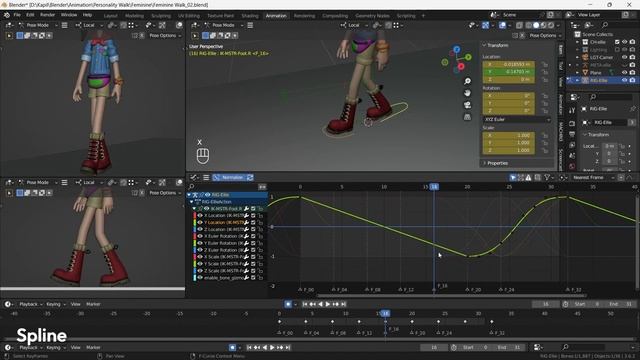Open the XYZ Euler rotation mode dropdown
640x360 pixels.
tap(517, 120)
